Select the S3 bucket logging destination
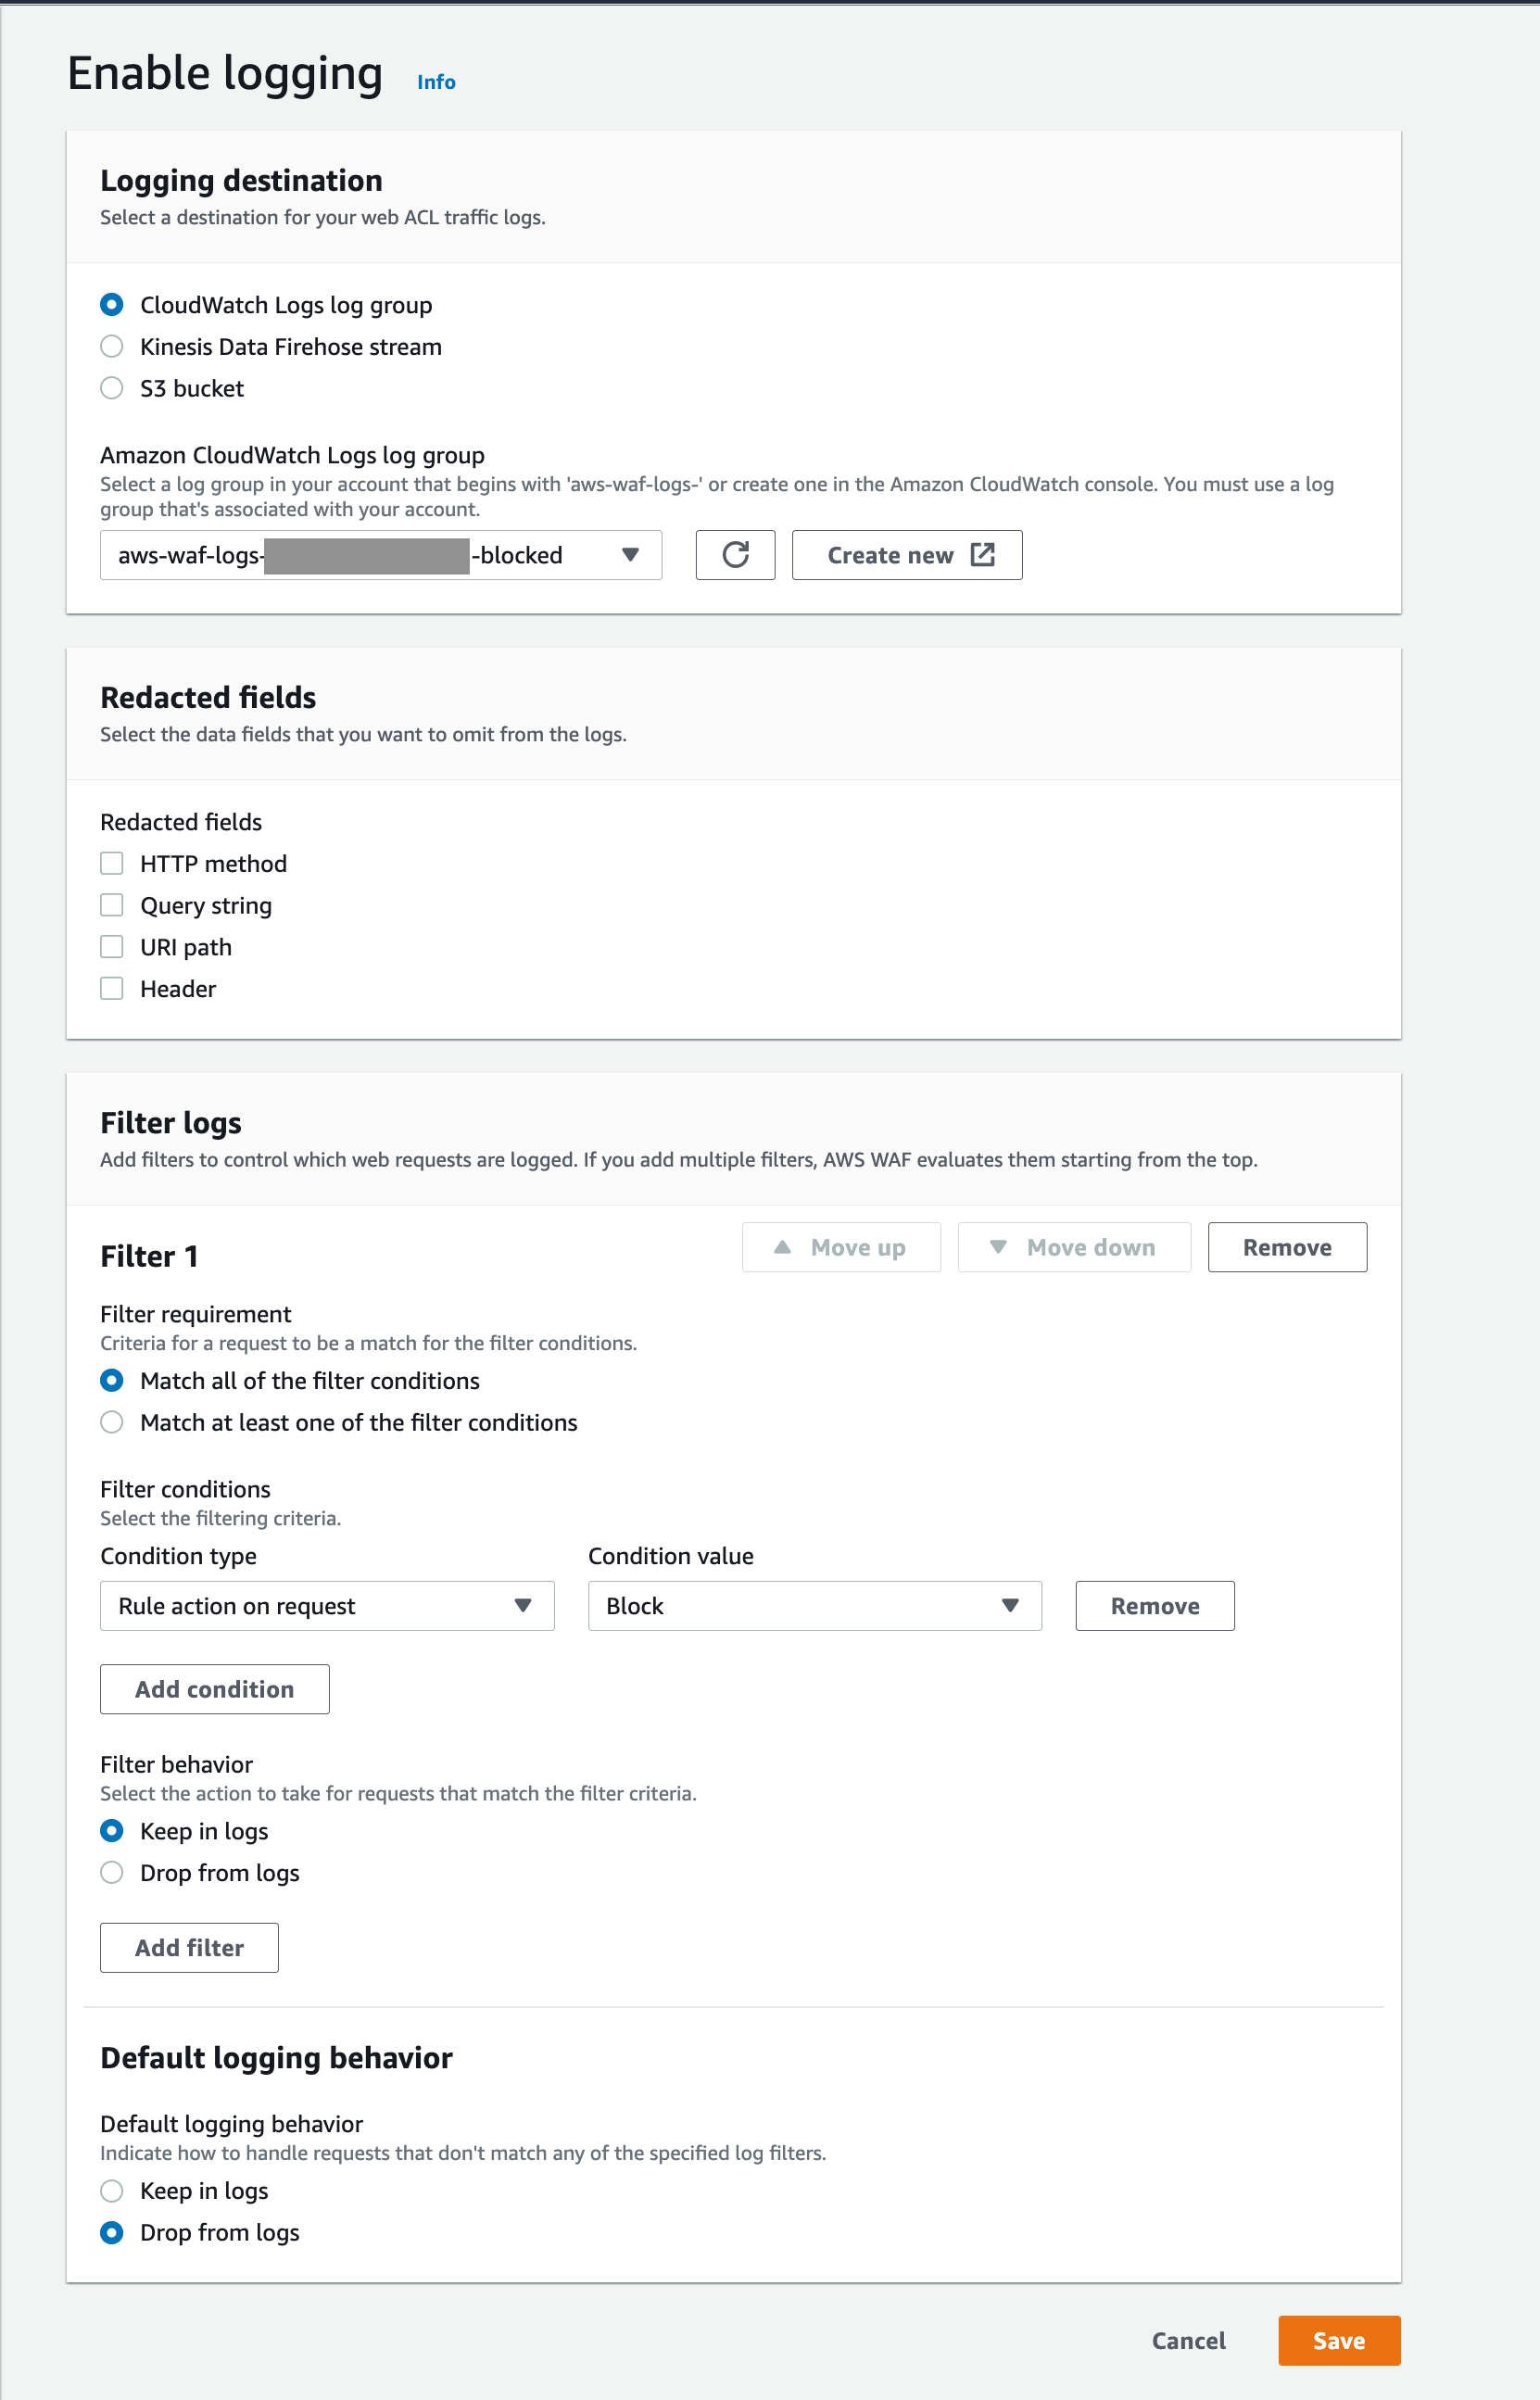Image resolution: width=1540 pixels, height=2400 pixels. (x=112, y=388)
